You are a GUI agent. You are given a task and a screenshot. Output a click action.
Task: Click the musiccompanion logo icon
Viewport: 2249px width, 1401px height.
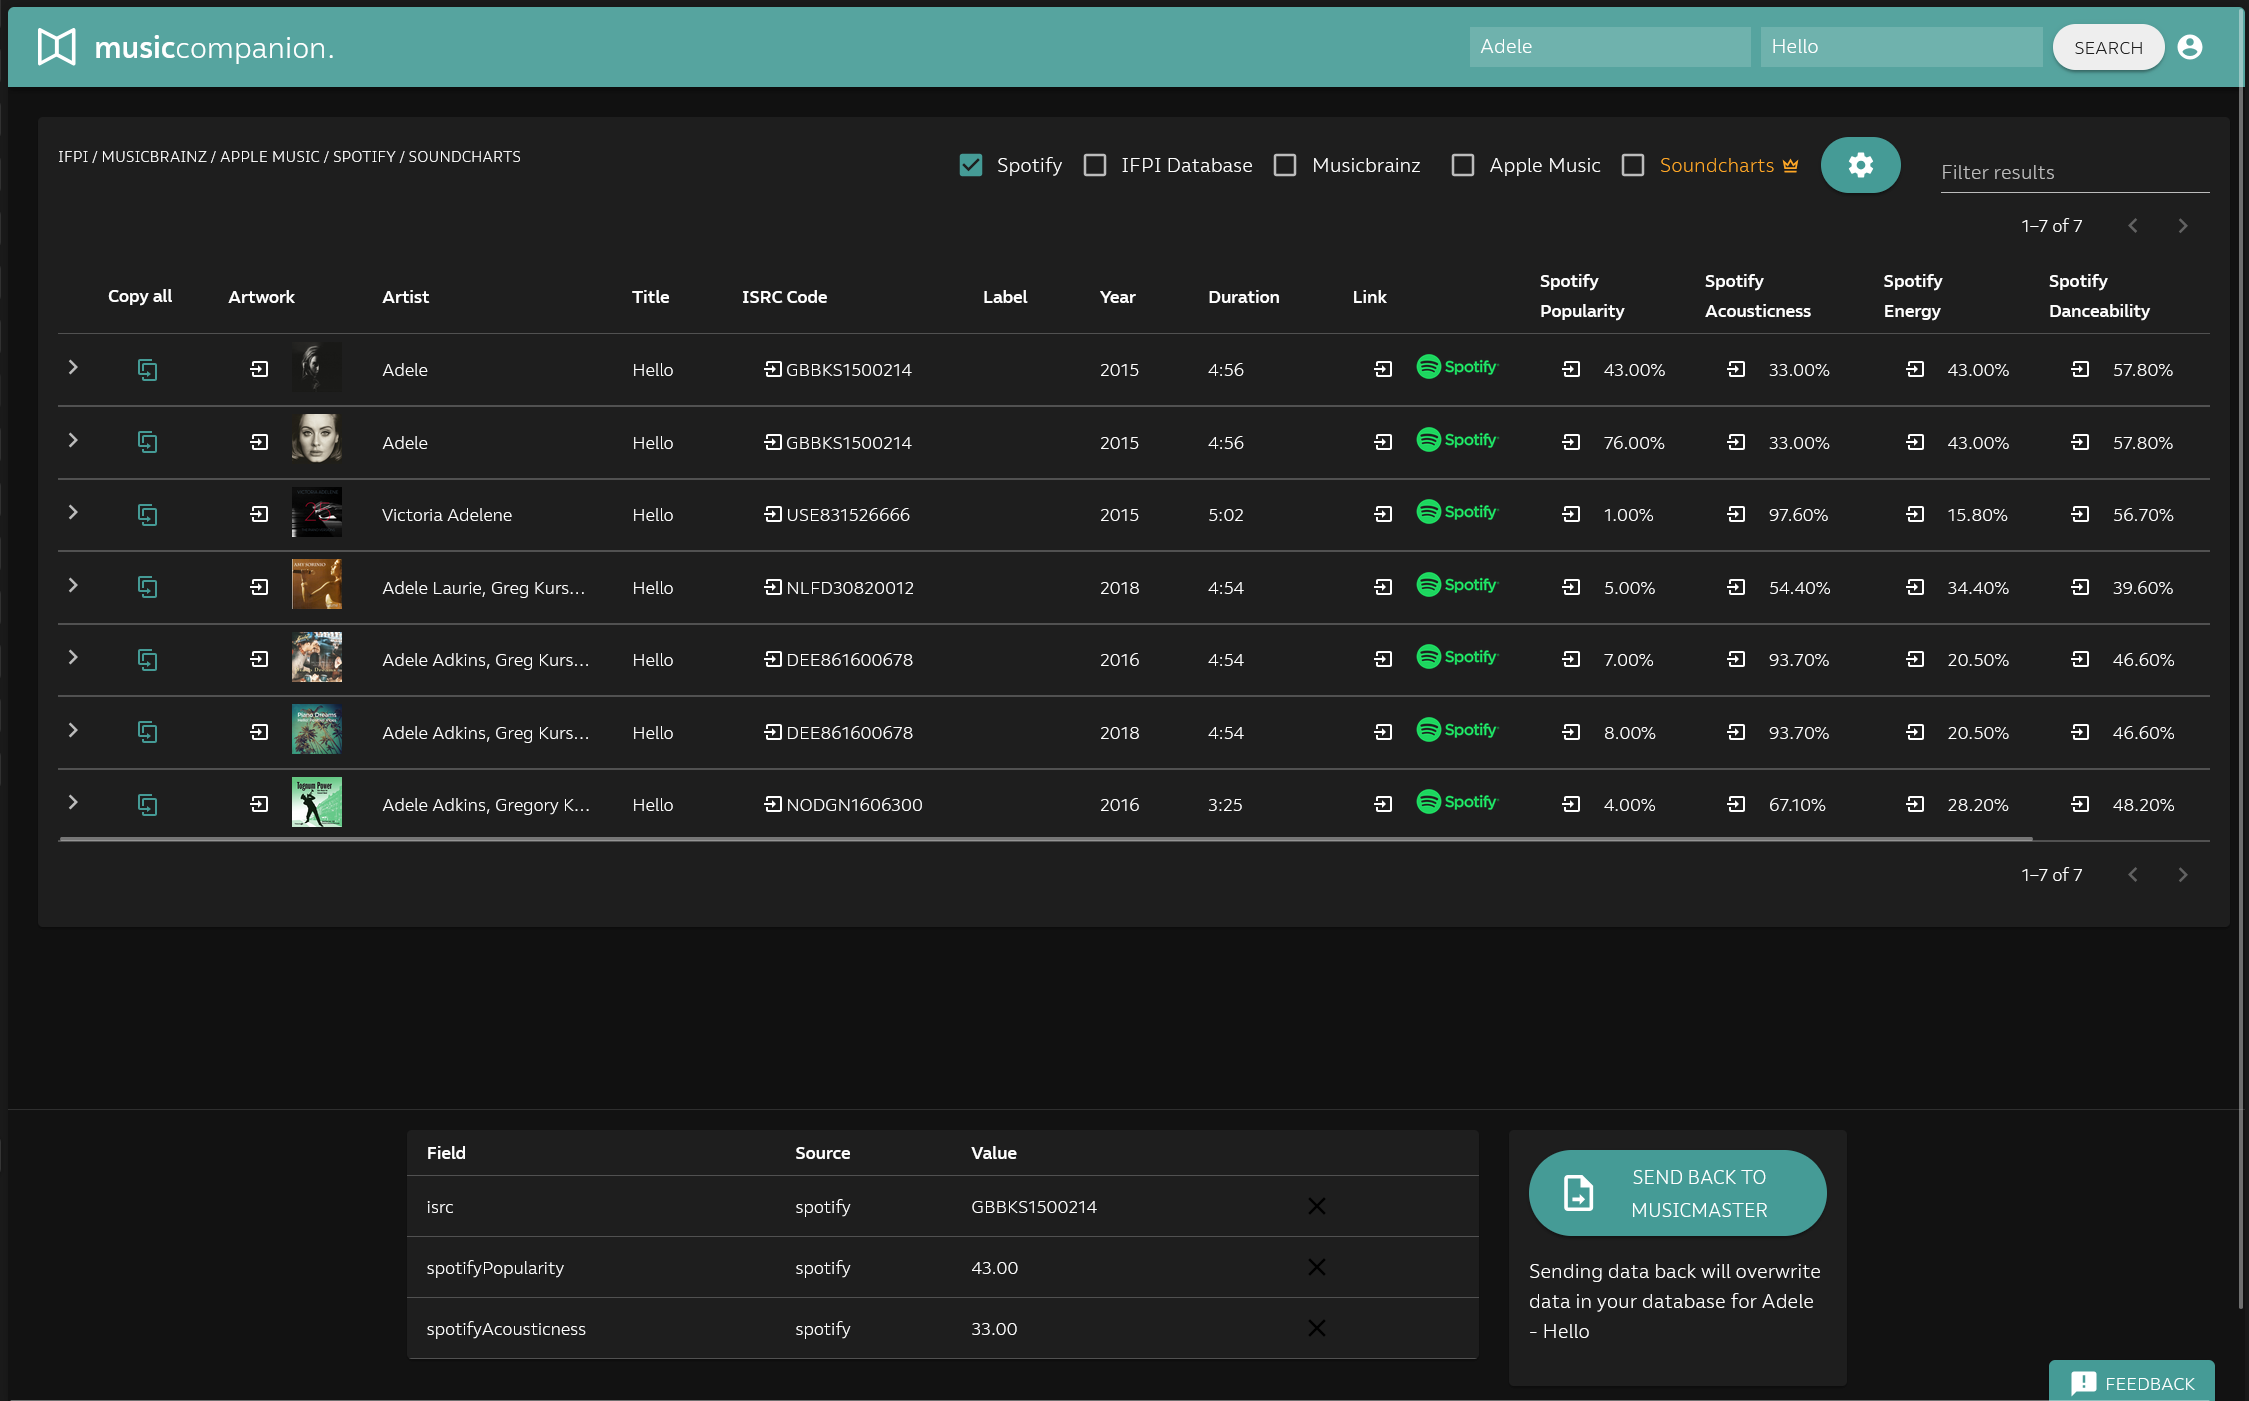pyautogui.click(x=57, y=47)
